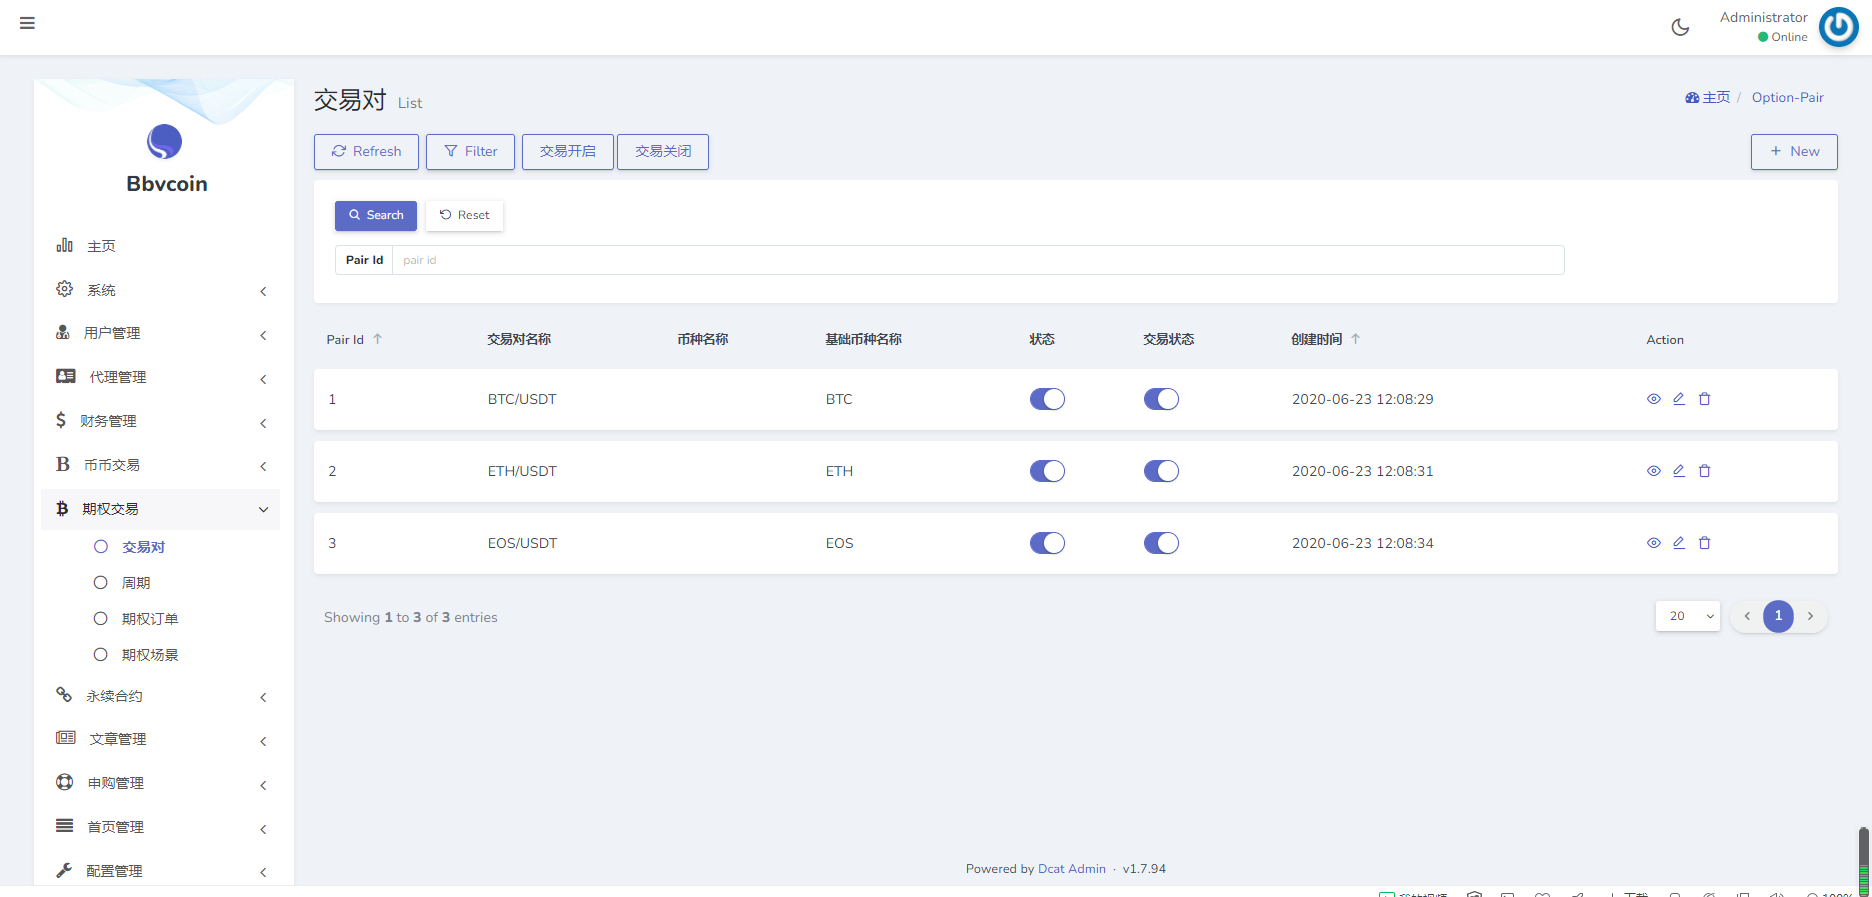Open the 期权订单 submenu item

click(x=150, y=619)
